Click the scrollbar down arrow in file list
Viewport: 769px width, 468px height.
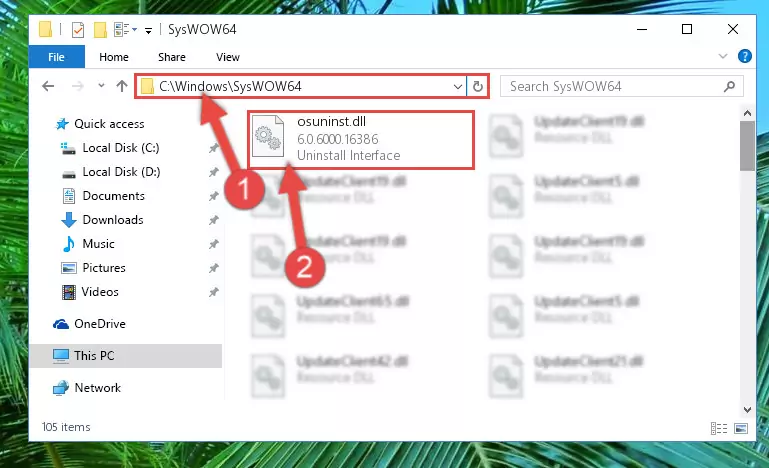(x=747, y=410)
